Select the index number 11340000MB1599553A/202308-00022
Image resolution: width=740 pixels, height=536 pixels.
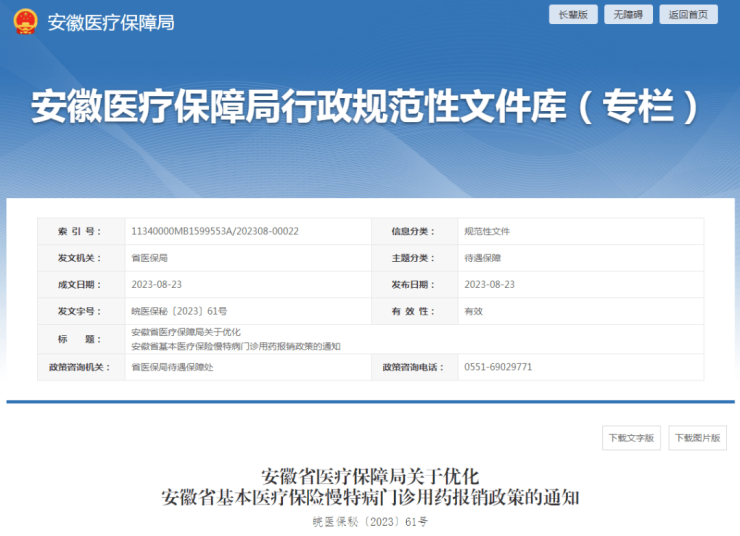pos(215,231)
